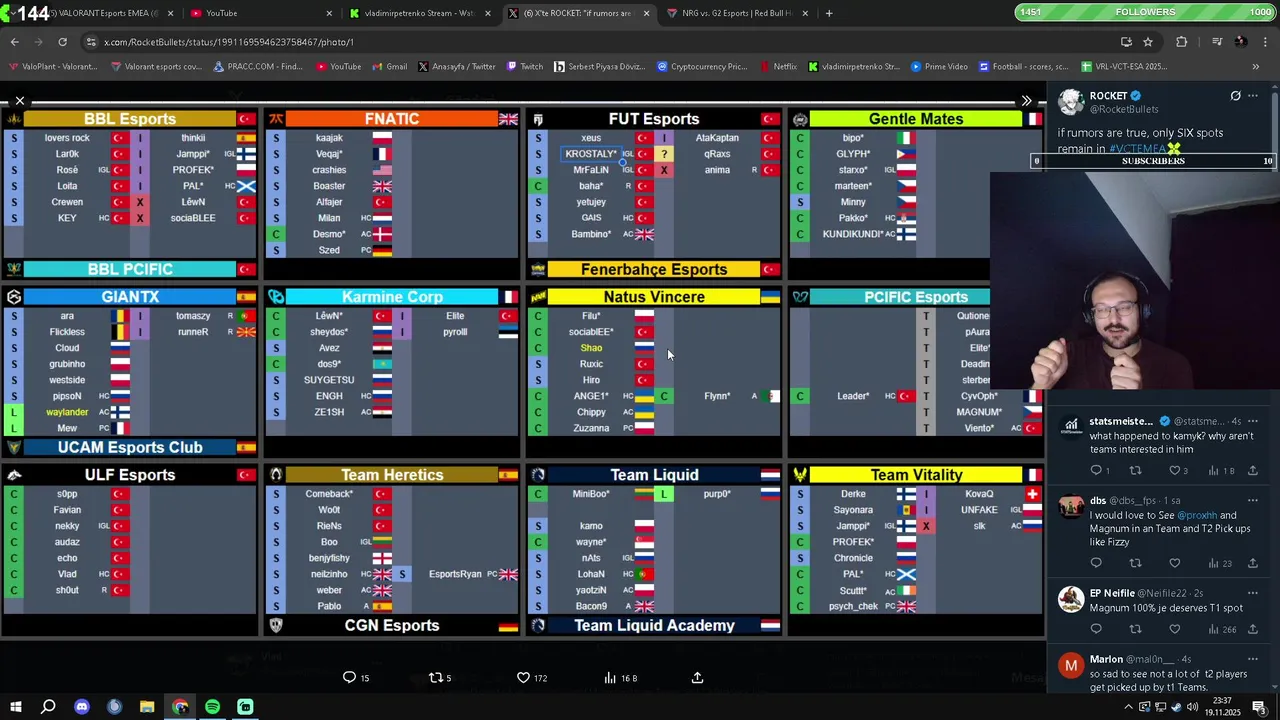
Task: Close the photo viewer with the X icon
Action: pos(19,101)
